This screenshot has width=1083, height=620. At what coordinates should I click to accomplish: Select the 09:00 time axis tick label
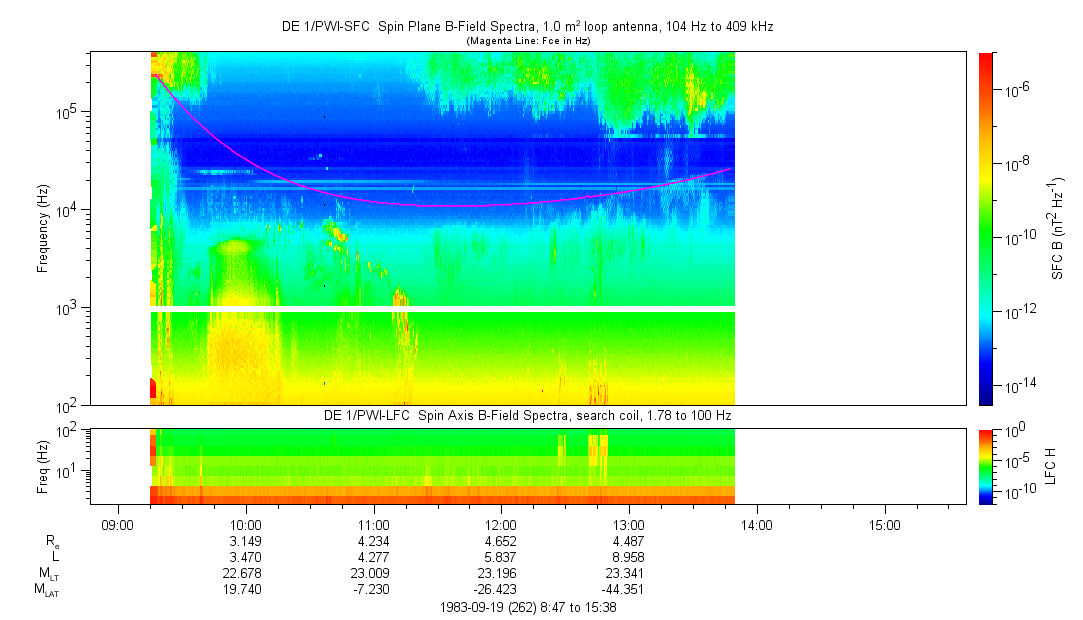click(x=118, y=524)
